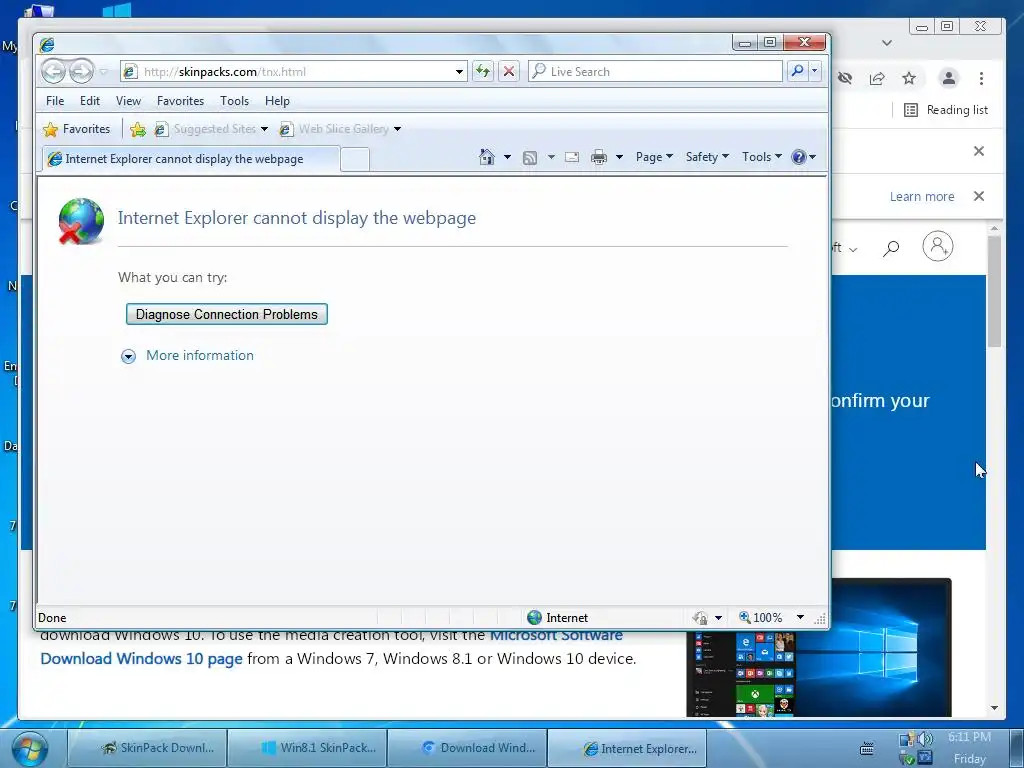Click the RSS feeds icon

pyautogui.click(x=530, y=157)
